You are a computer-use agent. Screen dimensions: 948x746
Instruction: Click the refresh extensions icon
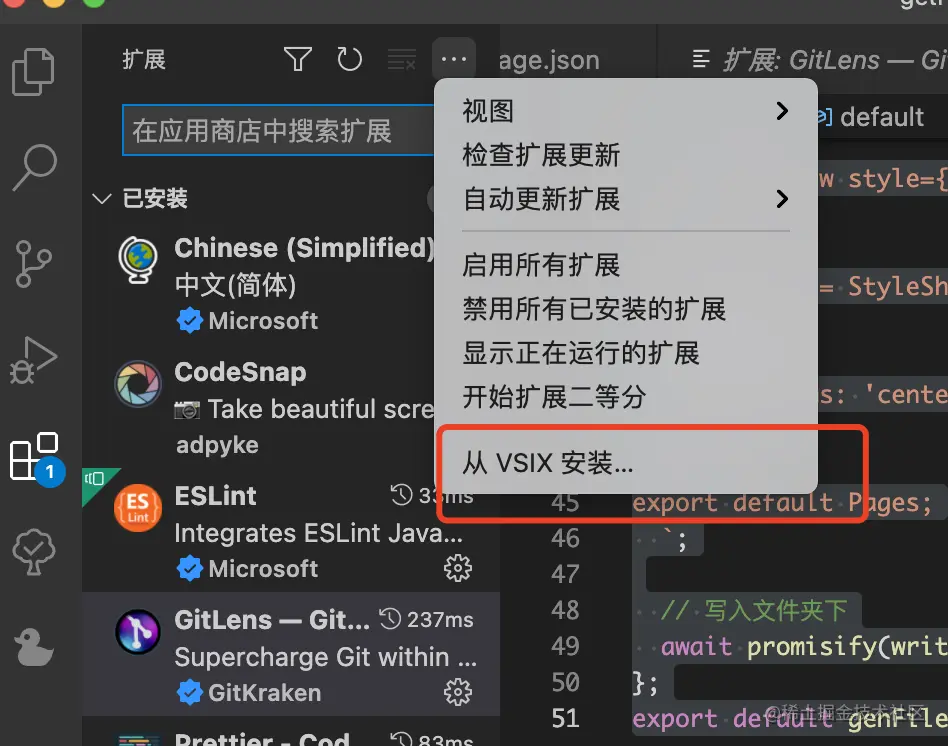(x=349, y=59)
